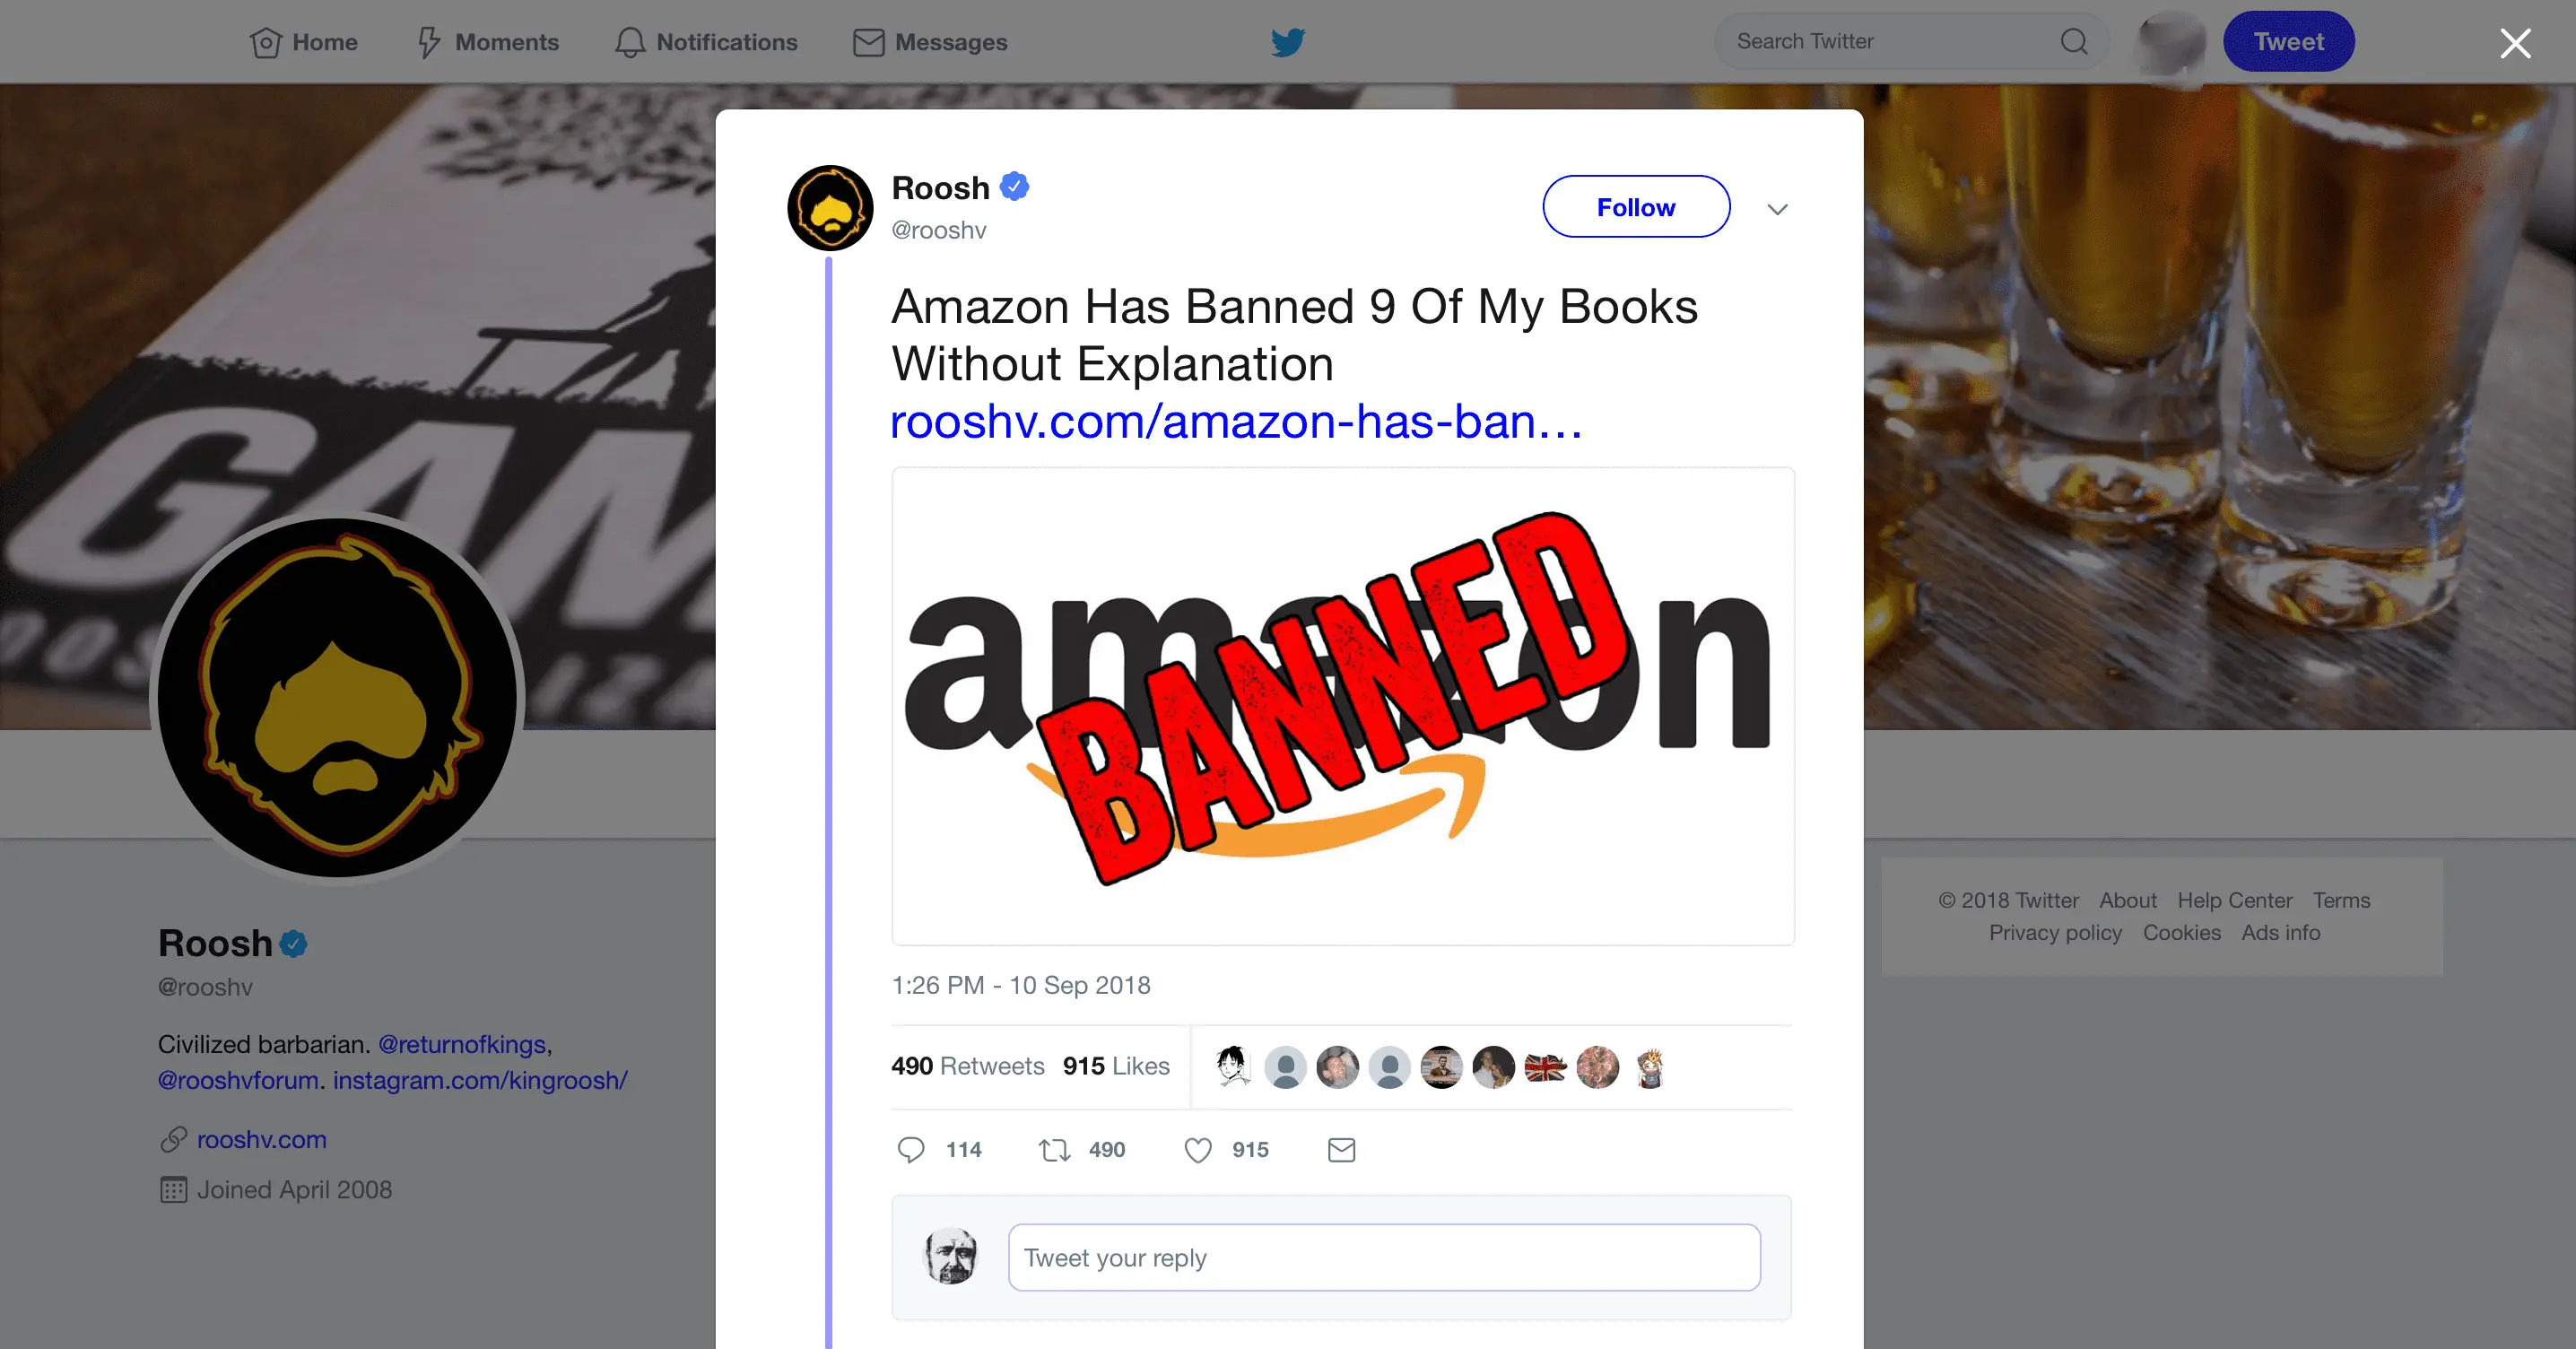Click the reply speech bubble icon
The image size is (2576, 1349).
coord(910,1150)
